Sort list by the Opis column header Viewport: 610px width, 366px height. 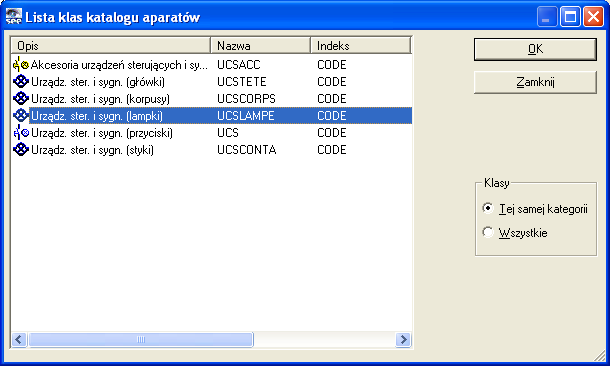point(111,46)
